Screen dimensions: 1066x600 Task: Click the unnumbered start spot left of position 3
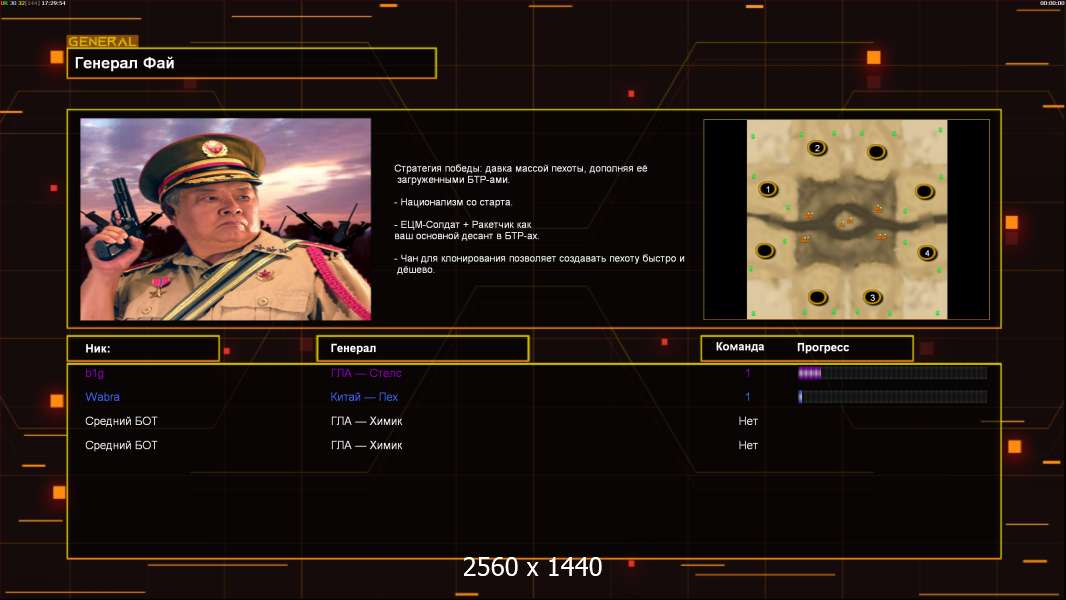(818, 296)
